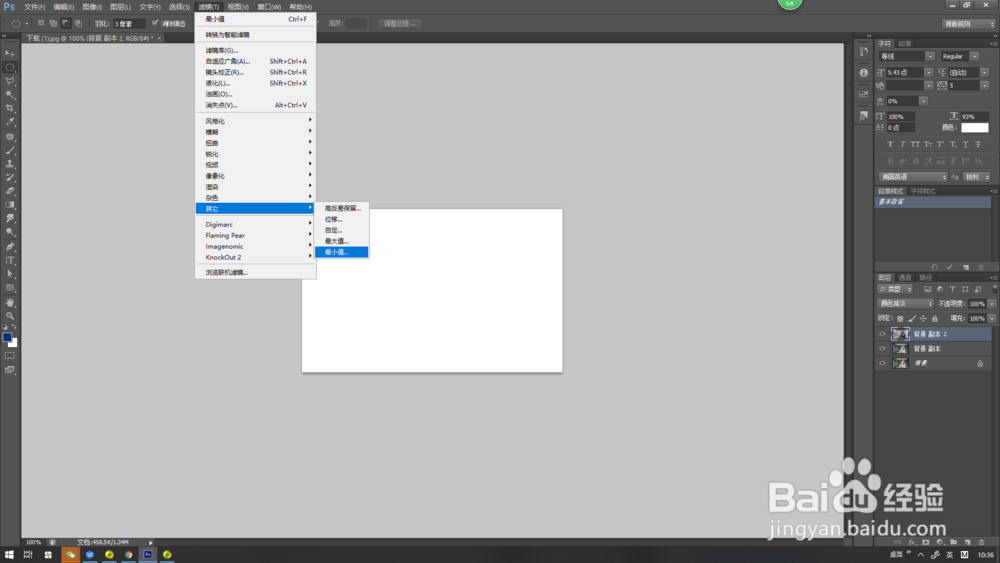
Task: Toggle lock position icon
Action: pos(923,318)
